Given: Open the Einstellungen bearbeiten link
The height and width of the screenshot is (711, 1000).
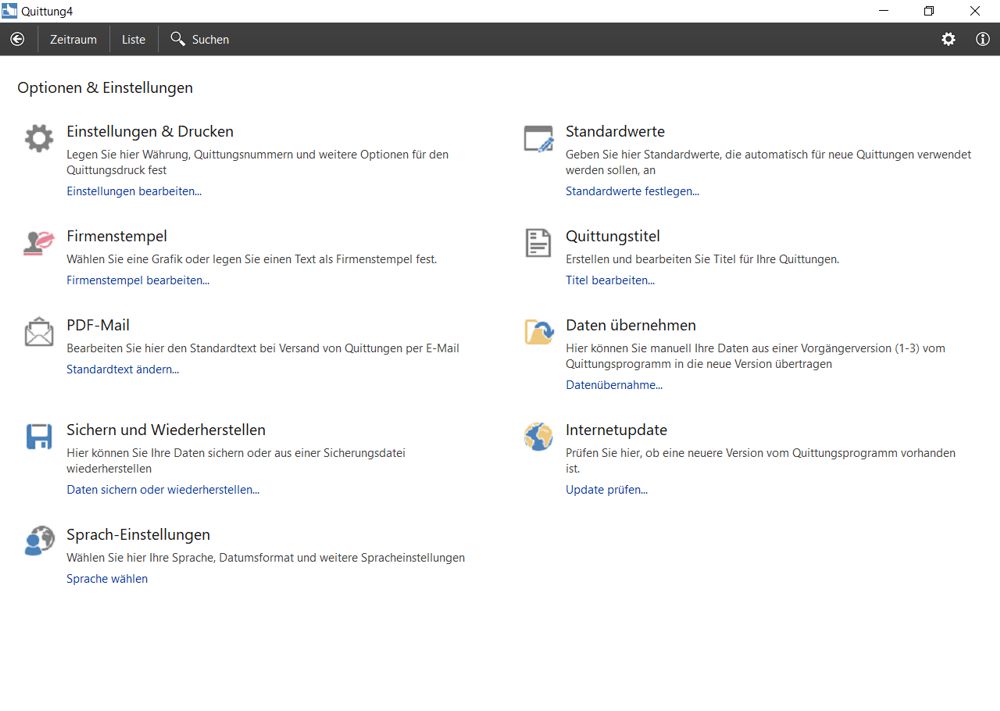Looking at the screenshot, I should point(134,191).
